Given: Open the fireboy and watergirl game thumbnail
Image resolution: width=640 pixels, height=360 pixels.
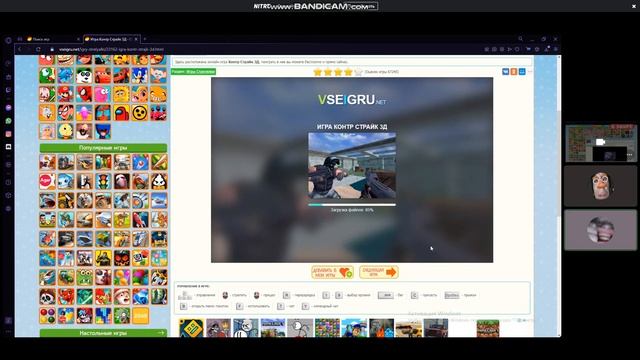Looking at the screenshot, I should click(x=381, y=328).
